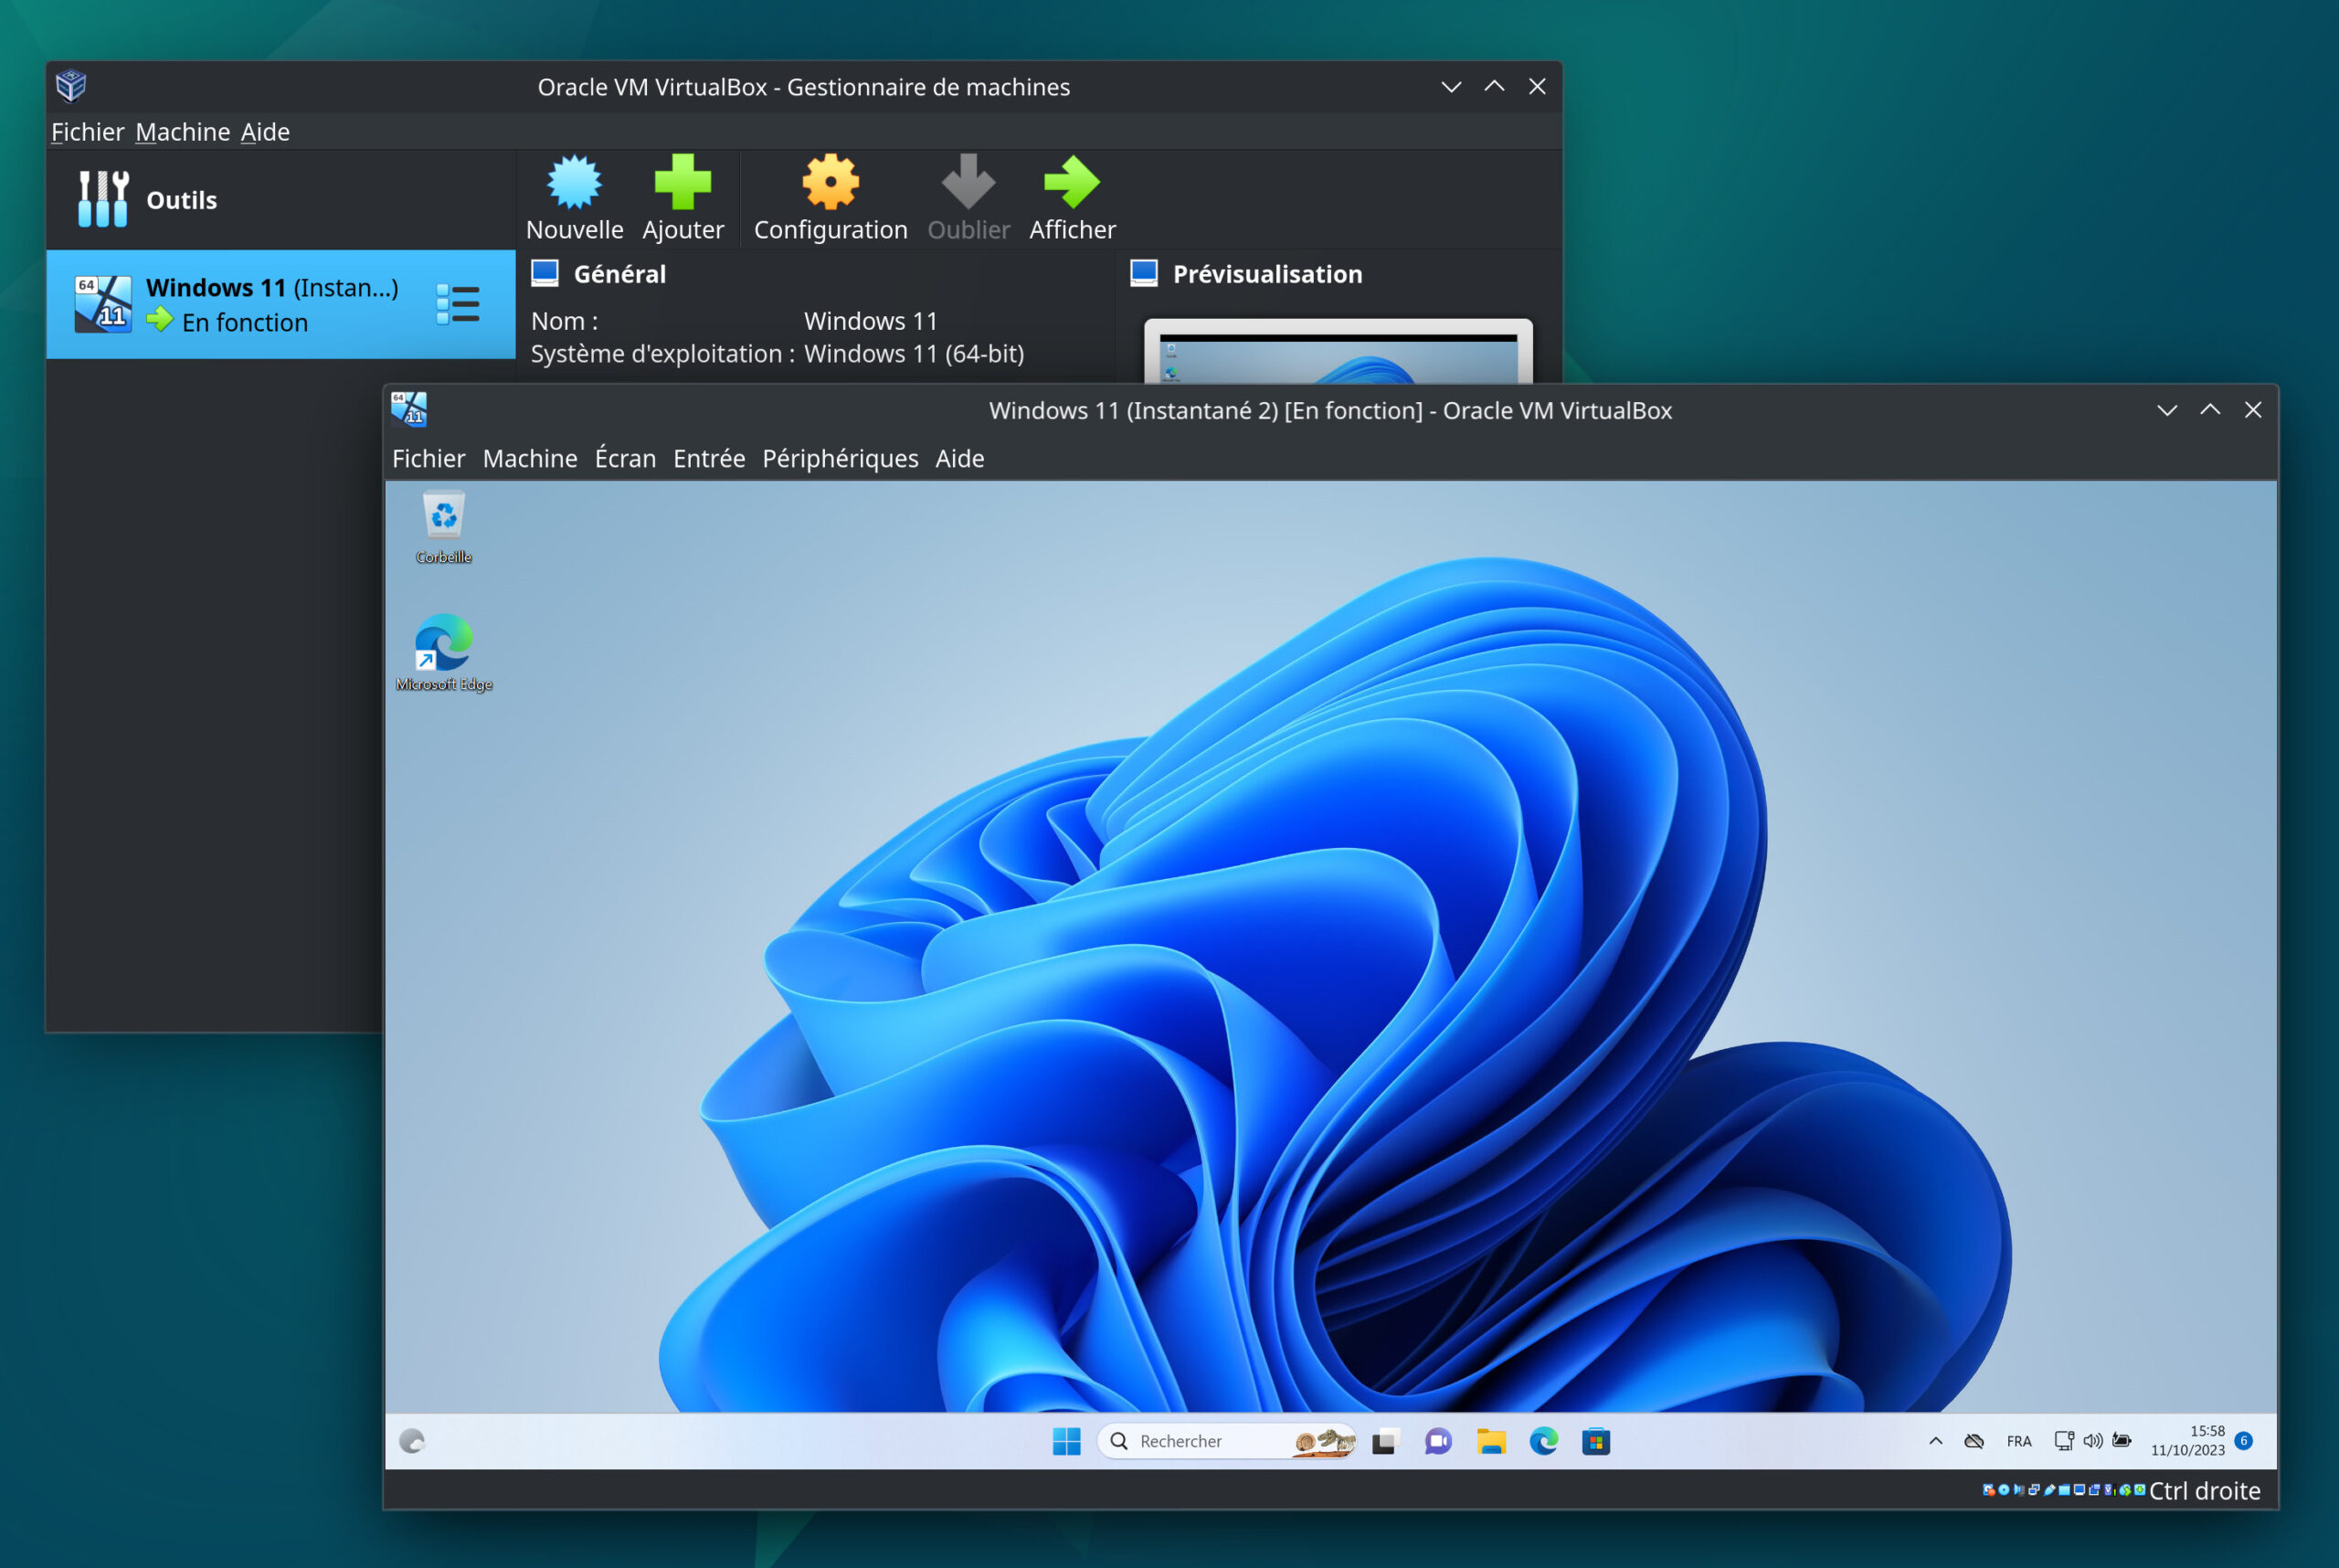Viewport: 2339px width, 1568px height.
Task: Select the Microsoft Edge desktop shortcut
Action: click(444, 653)
